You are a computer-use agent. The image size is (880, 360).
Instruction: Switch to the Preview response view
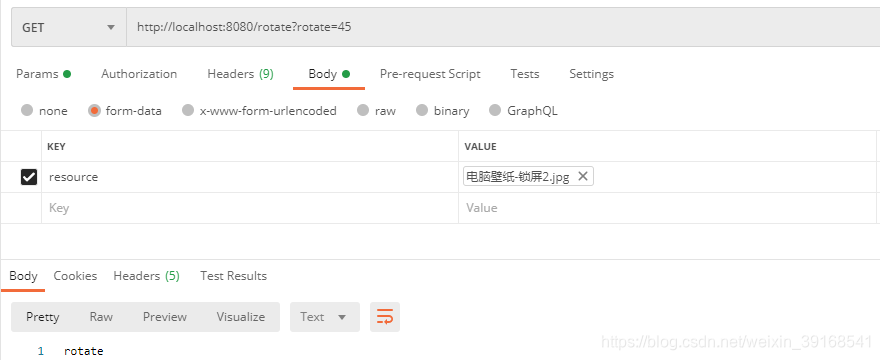[164, 317]
